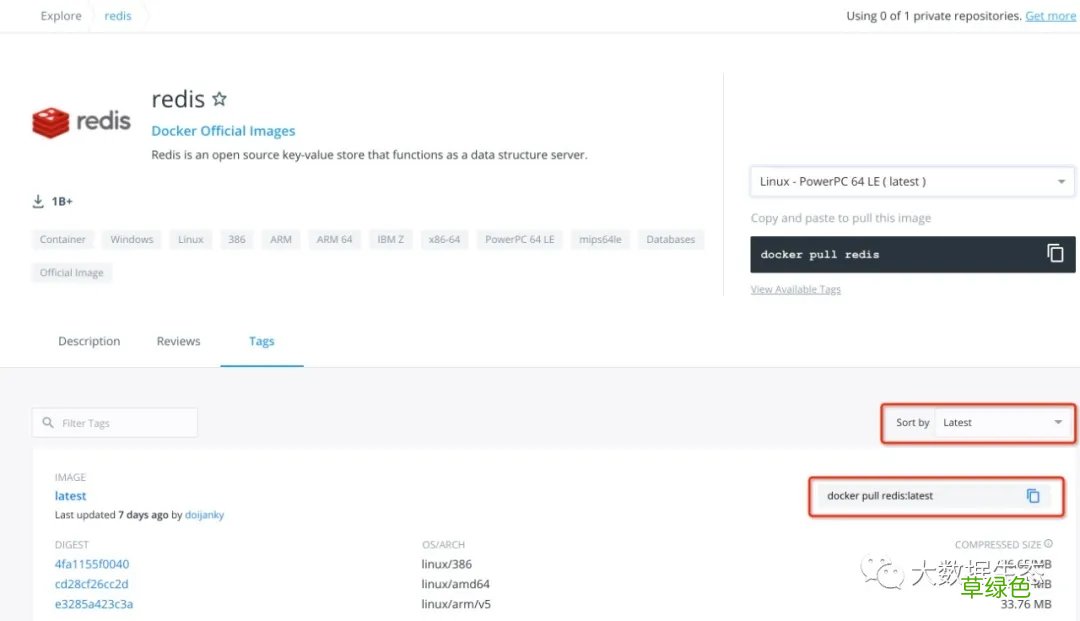
Task: Switch to the Description tab
Action: coord(89,341)
